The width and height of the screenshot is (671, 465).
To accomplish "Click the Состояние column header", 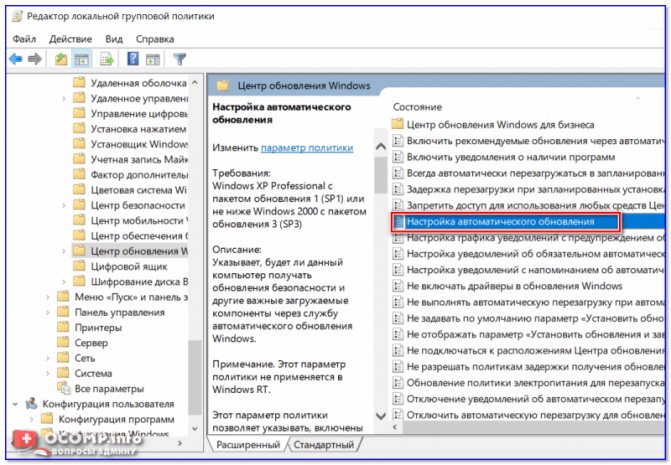I will (417, 107).
